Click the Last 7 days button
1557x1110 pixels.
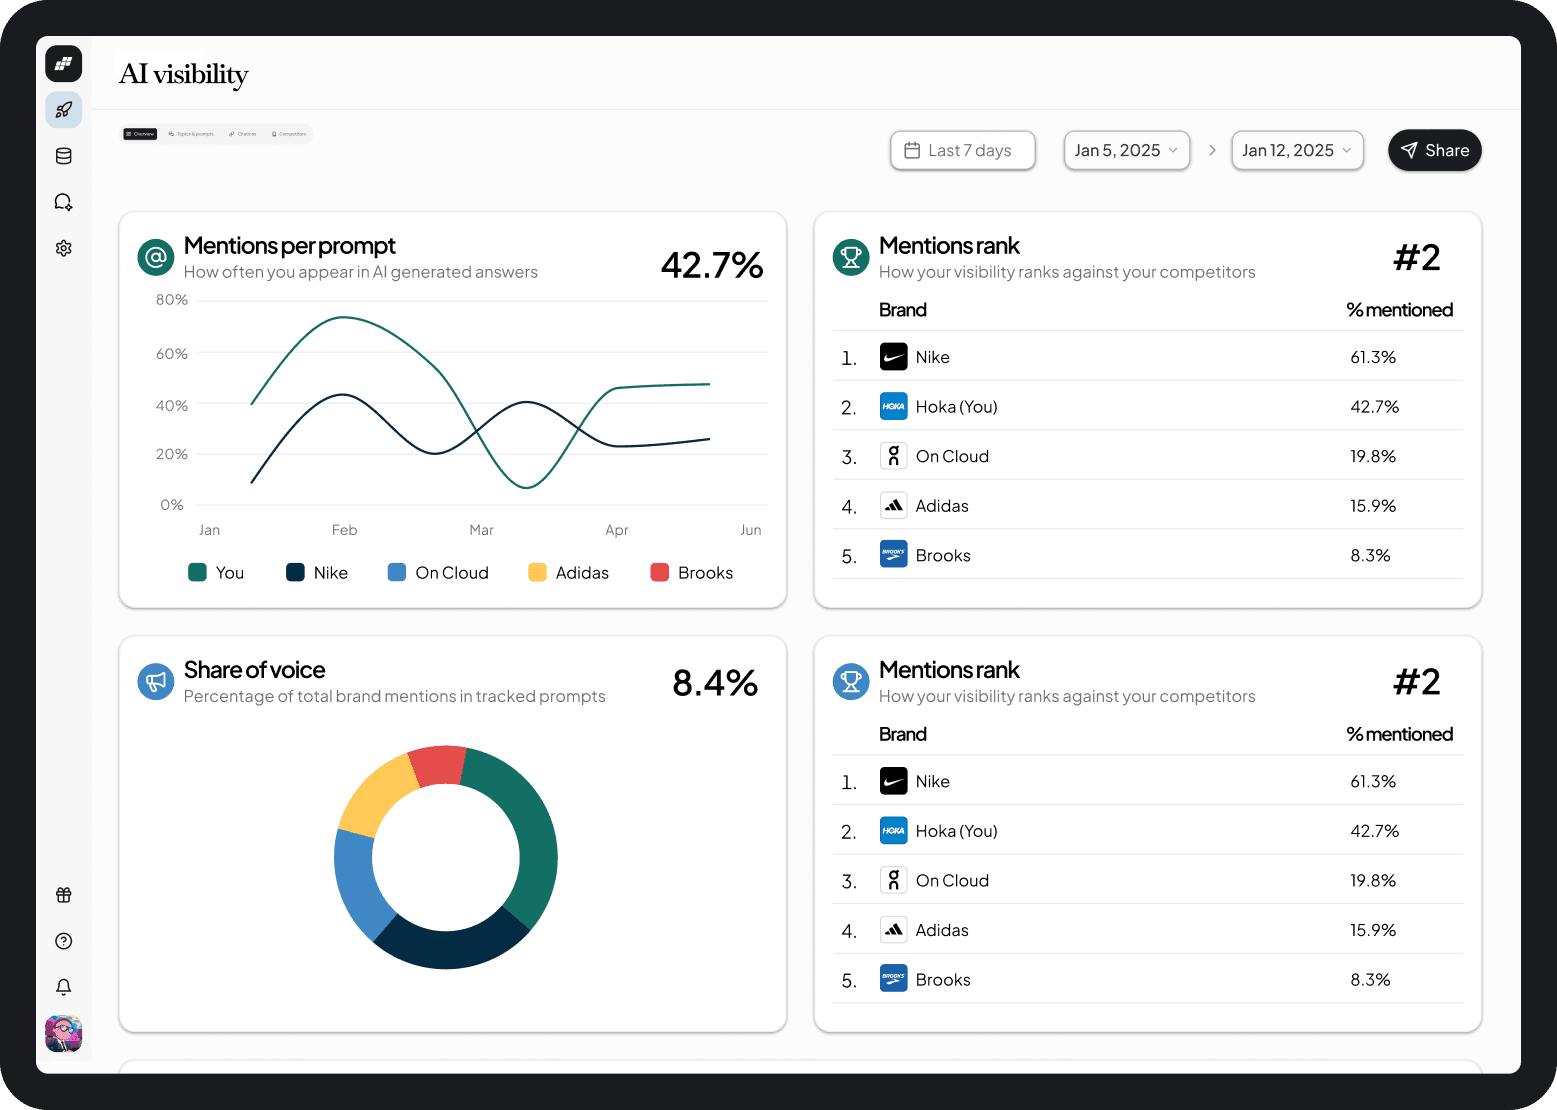963,150
